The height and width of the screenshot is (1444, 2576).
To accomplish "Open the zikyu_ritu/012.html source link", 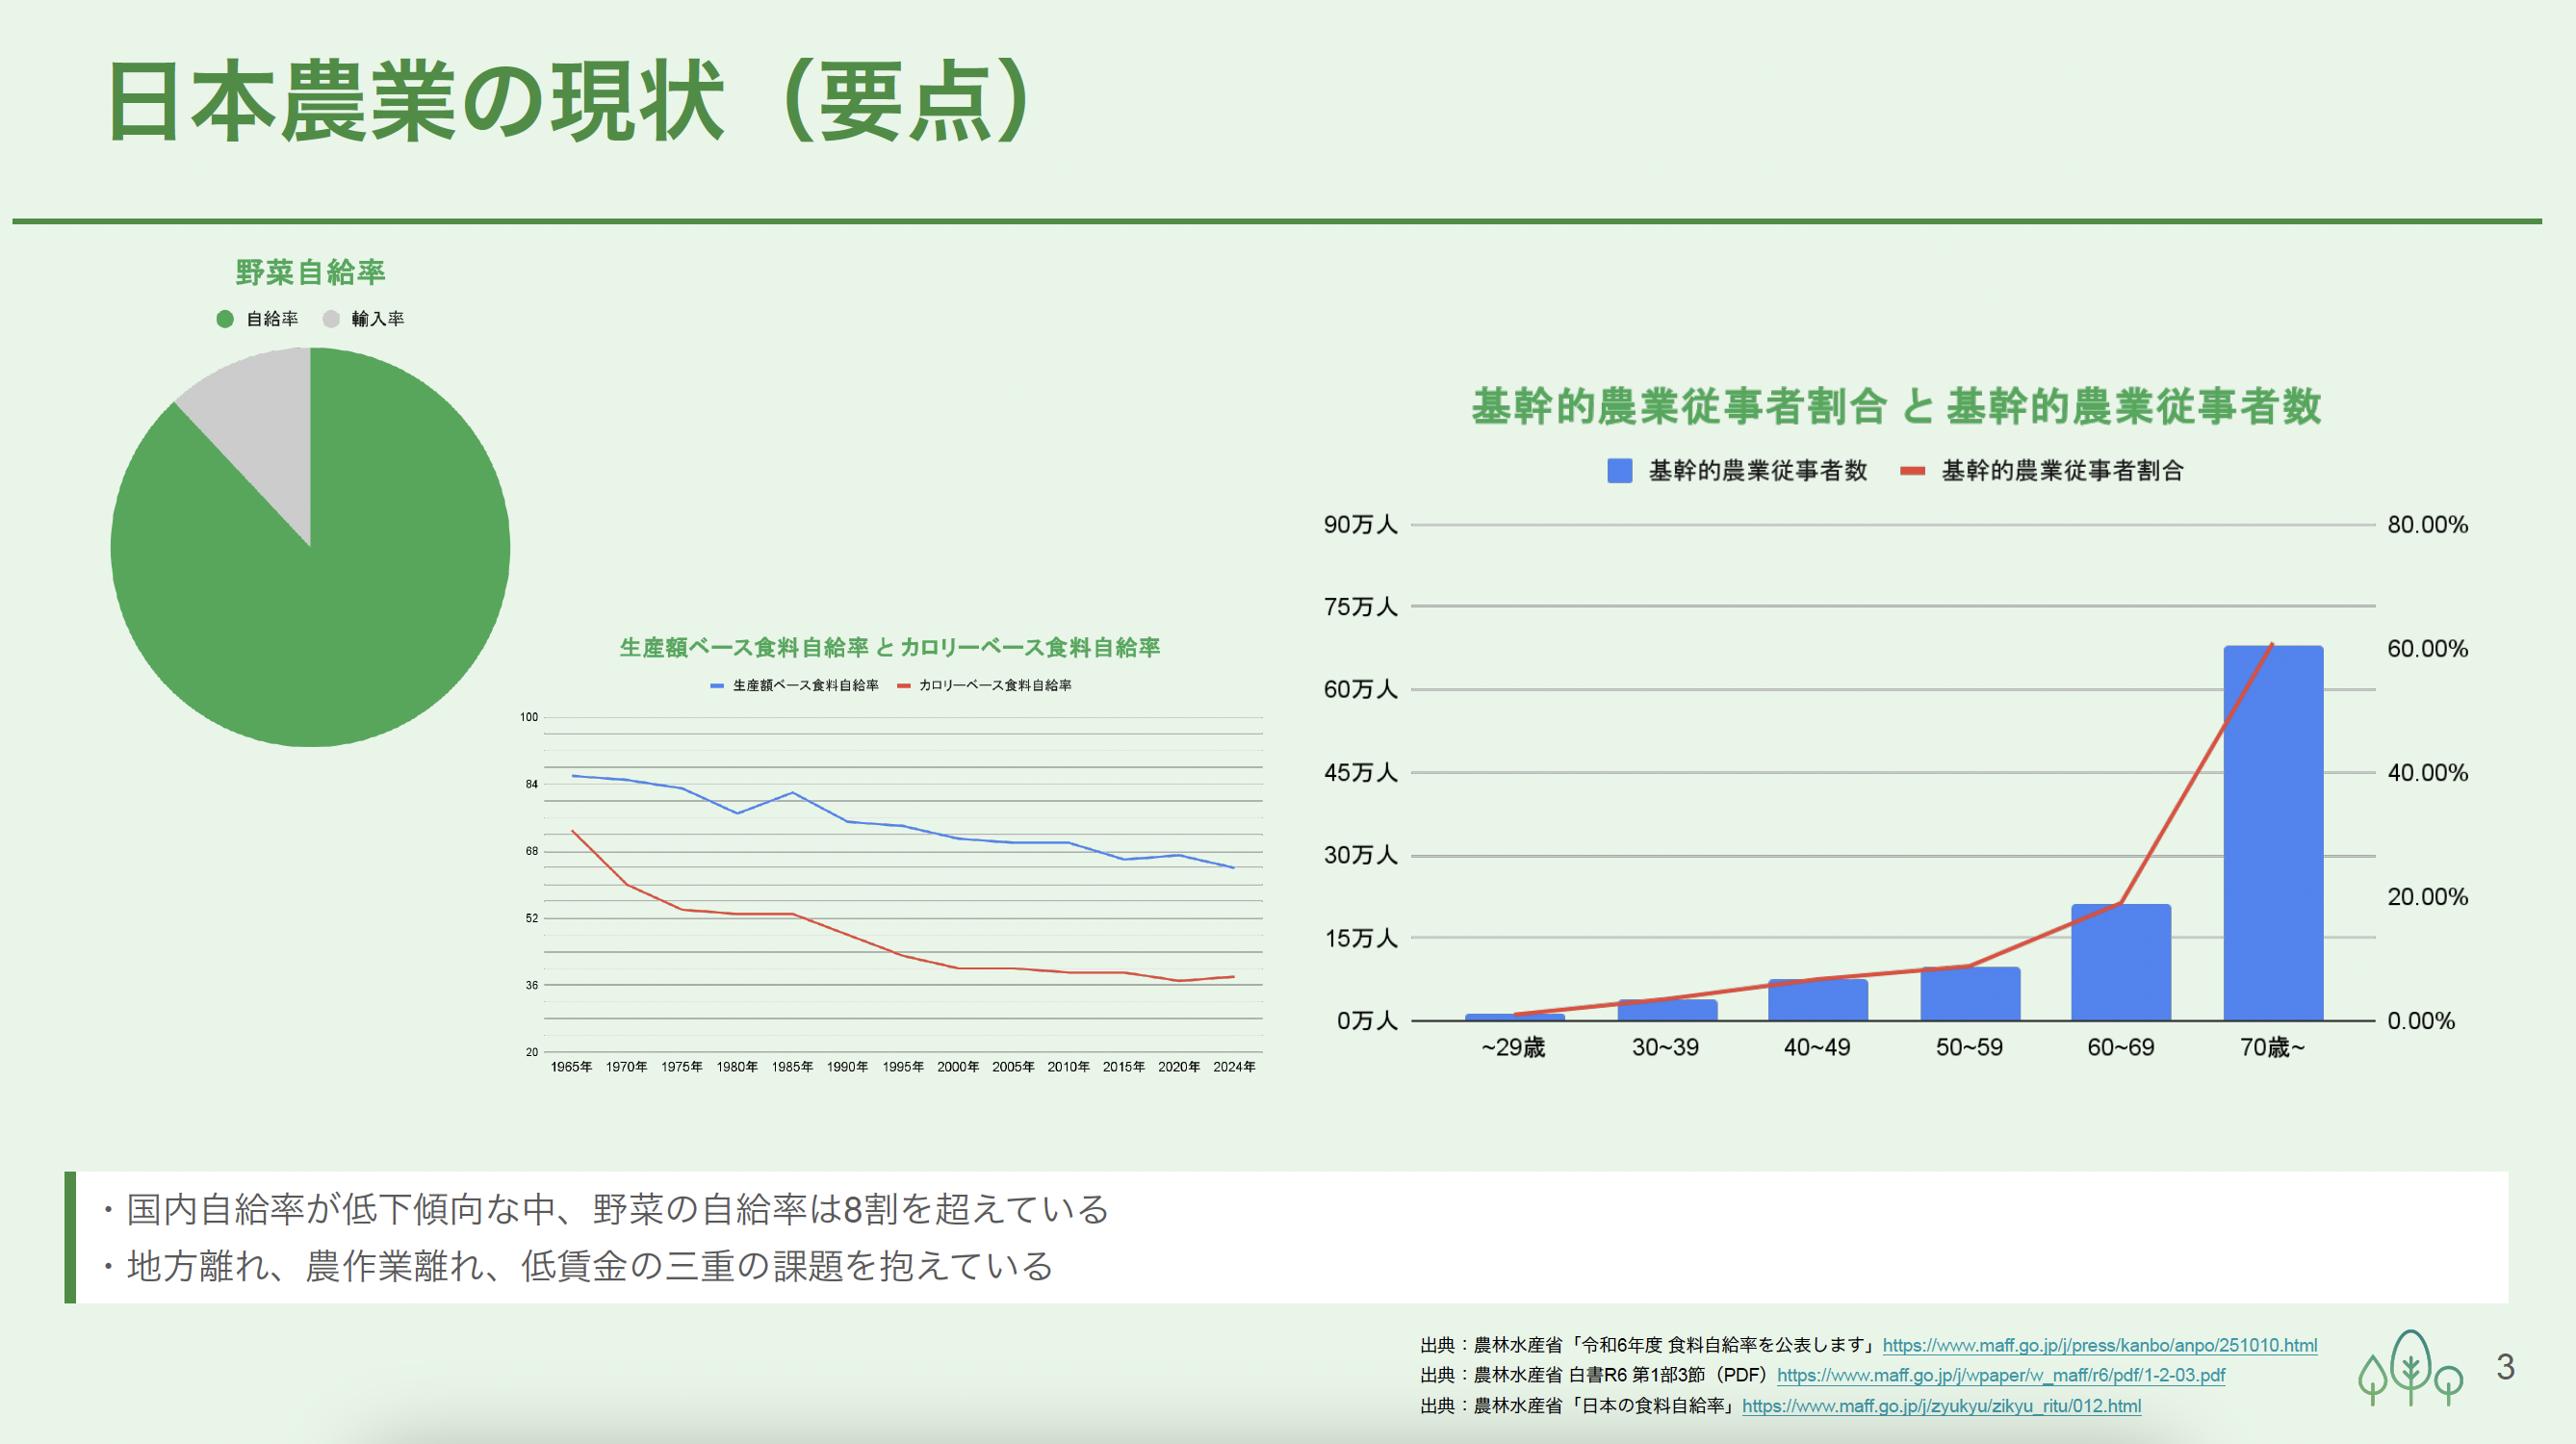I will pyautogui.click(x=1941, y=1406).
